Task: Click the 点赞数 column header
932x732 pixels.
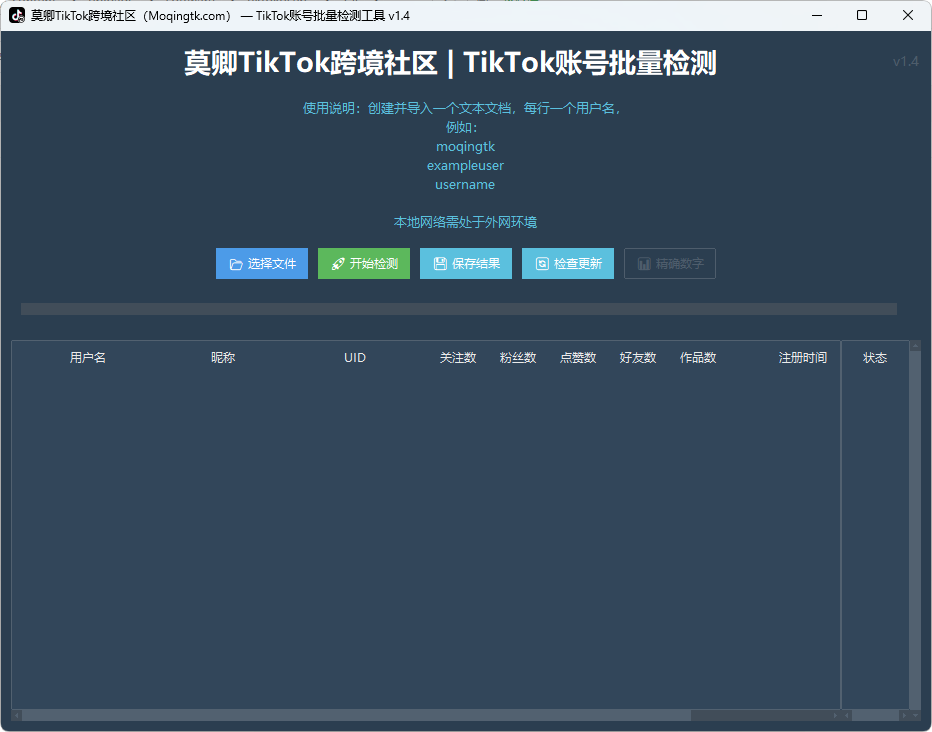Action: click(578, 358)
